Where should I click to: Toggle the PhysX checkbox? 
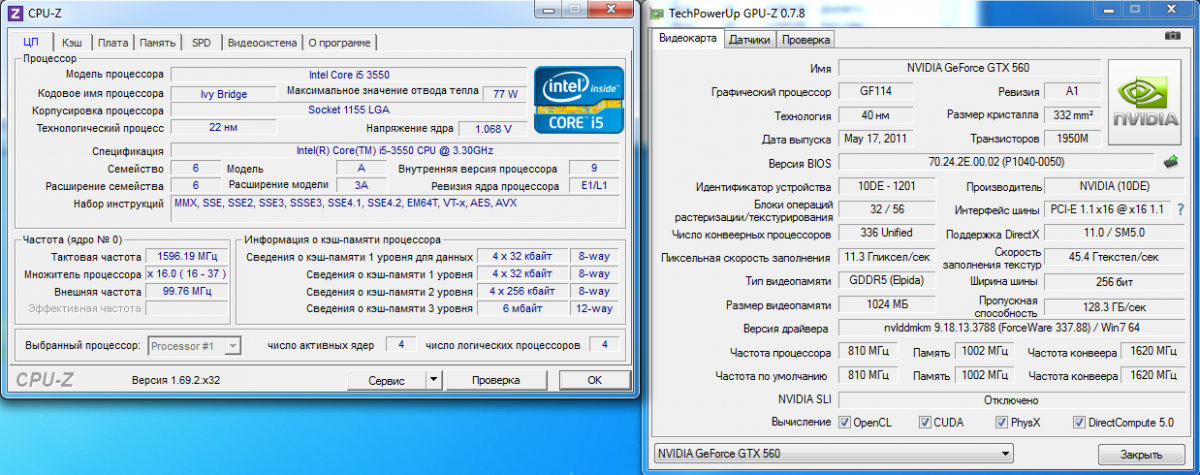click(x=1002, y=422)
